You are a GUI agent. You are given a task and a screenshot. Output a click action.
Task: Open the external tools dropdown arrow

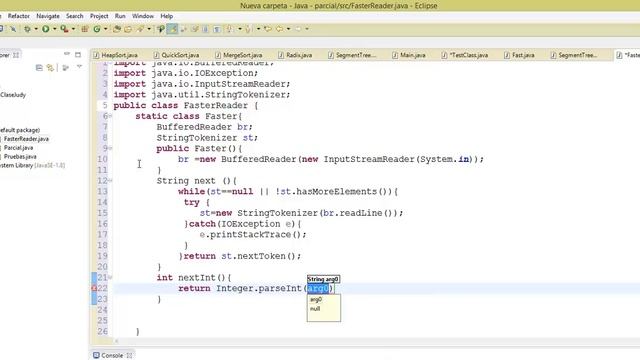click(73, 29)
